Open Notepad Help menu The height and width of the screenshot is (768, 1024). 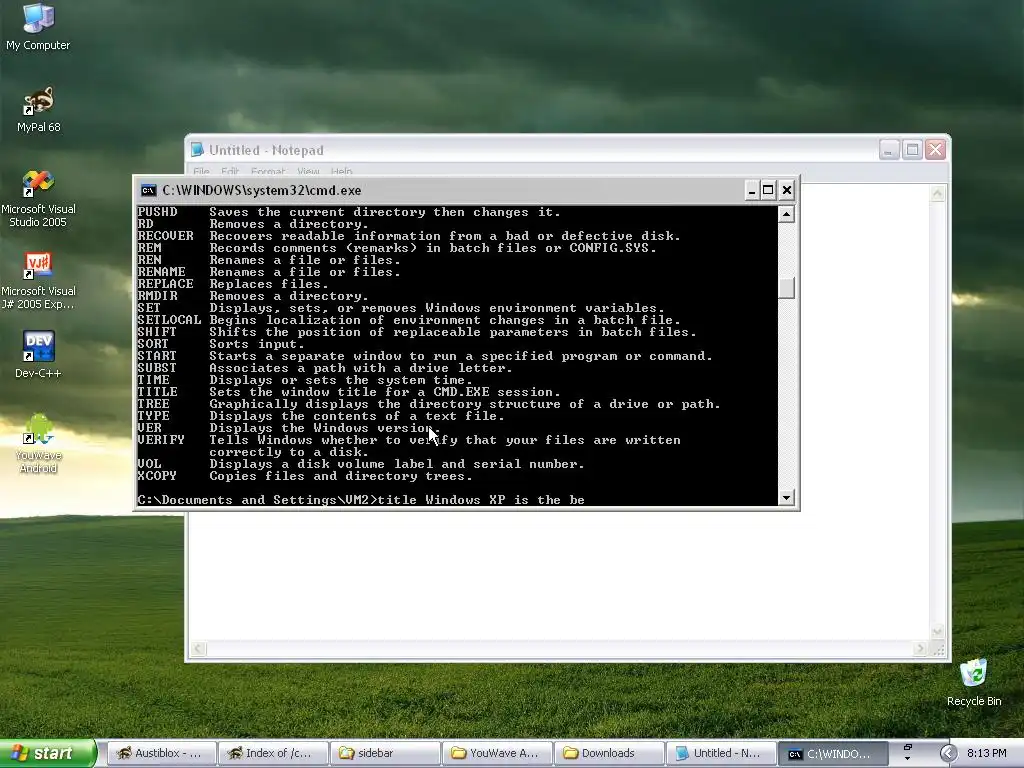pos(342,171)
